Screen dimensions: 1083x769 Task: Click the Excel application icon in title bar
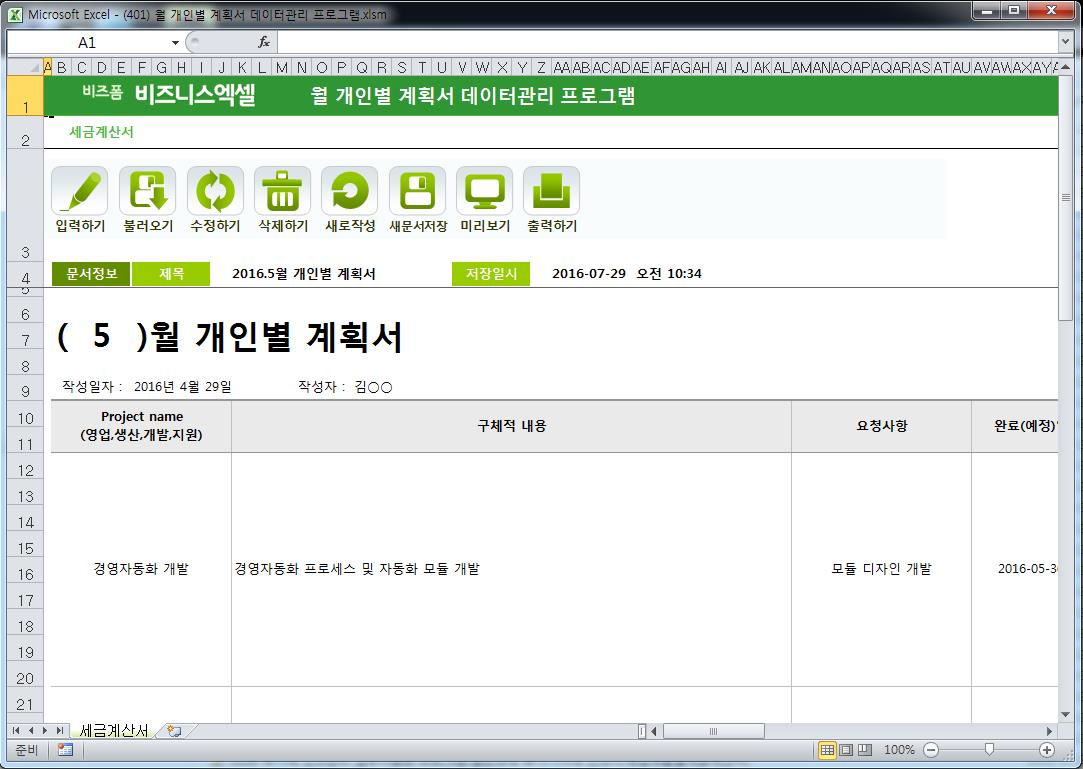[15, 14]
